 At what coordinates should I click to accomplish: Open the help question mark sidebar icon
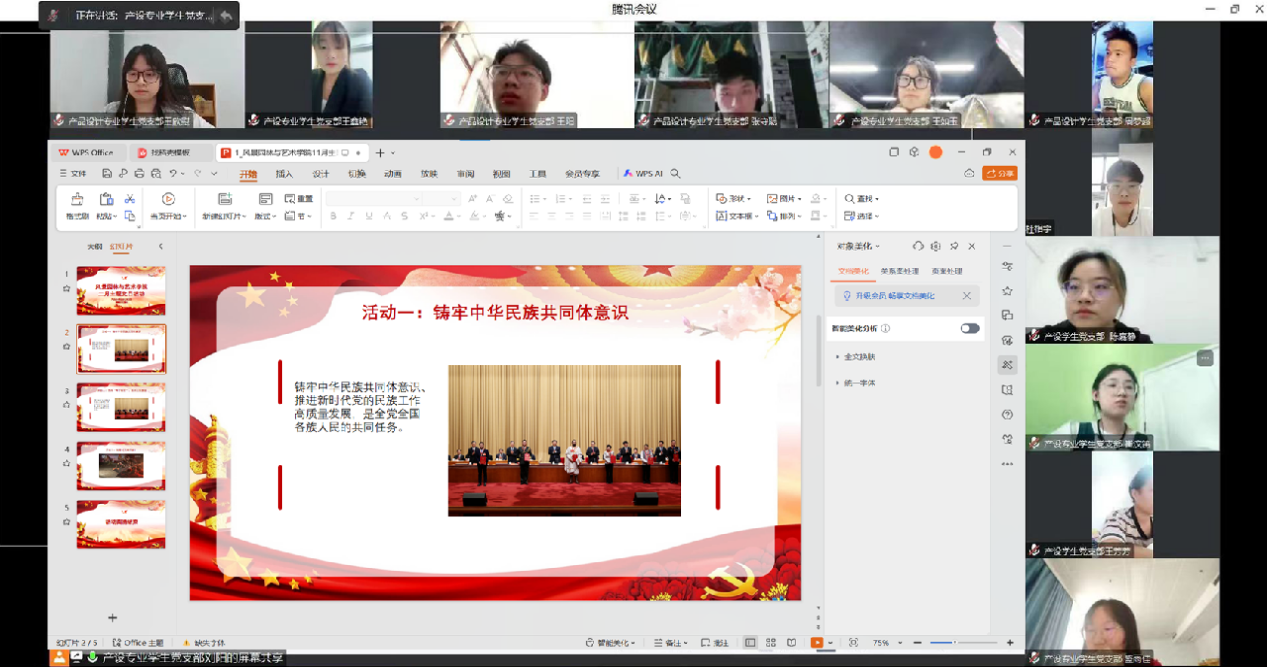point(1007,415)
